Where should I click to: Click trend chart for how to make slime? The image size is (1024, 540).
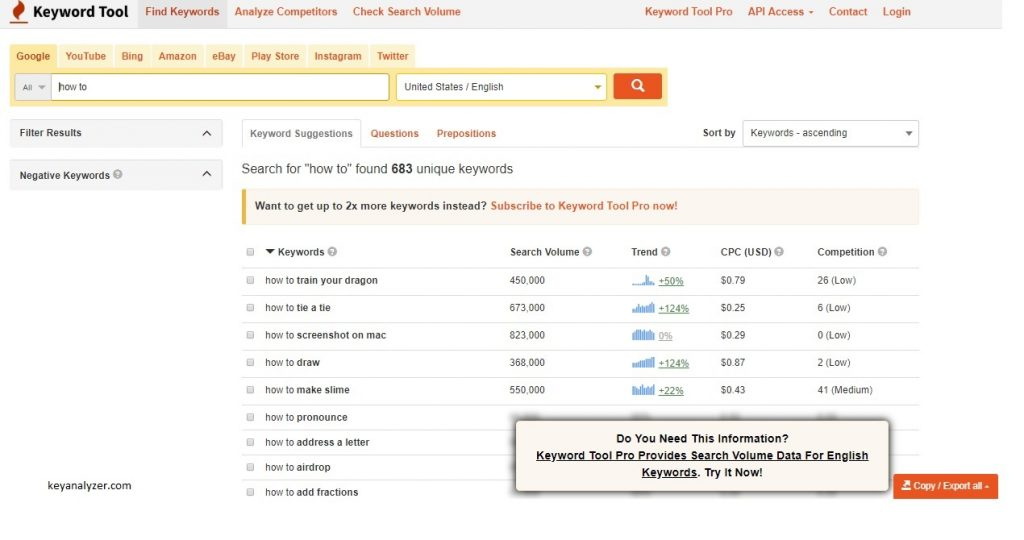[x=643, y=390]
